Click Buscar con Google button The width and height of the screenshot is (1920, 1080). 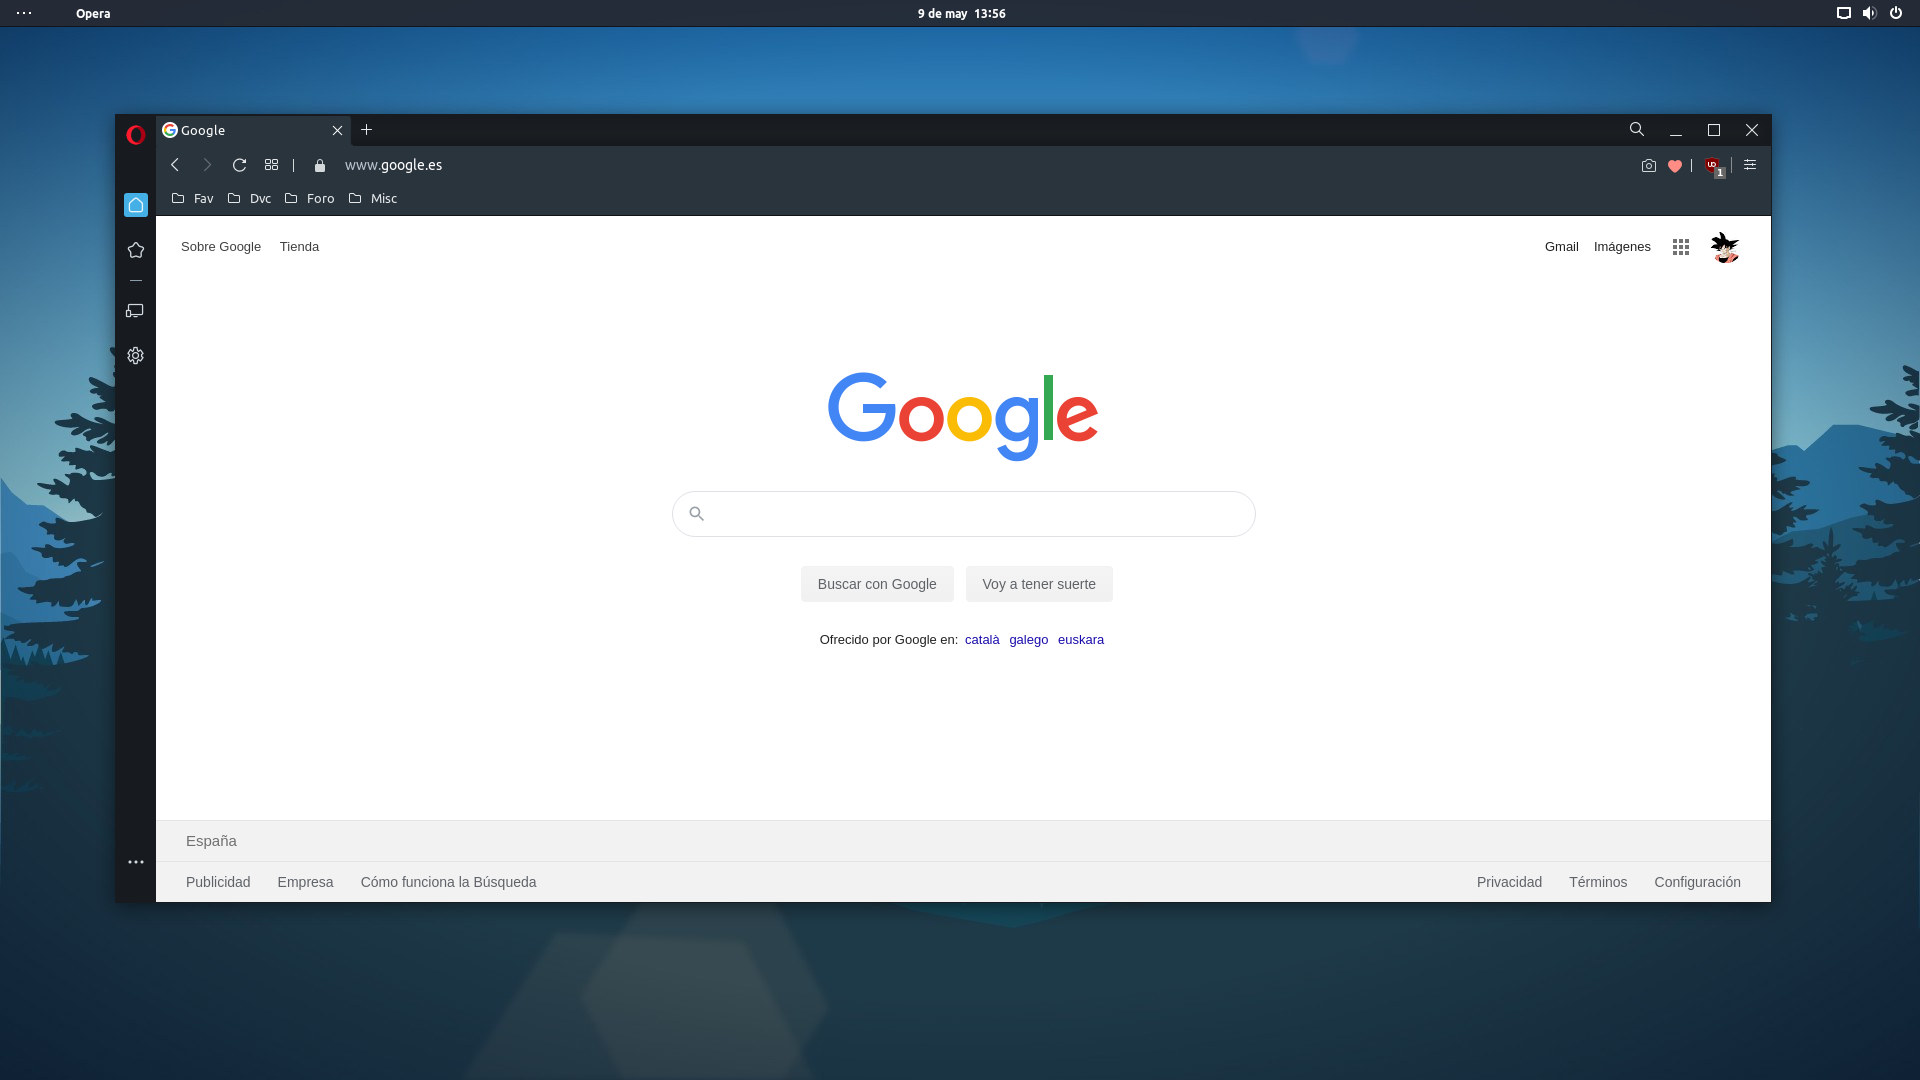pyautogui.click(x=877, y=584)
